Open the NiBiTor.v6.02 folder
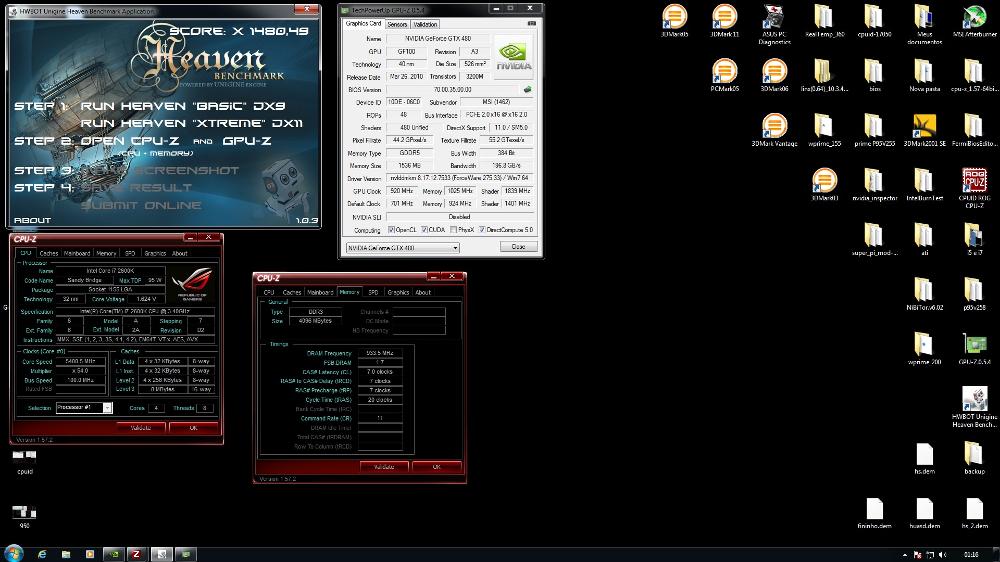The image size is (1000, 562). coord(924,294)
